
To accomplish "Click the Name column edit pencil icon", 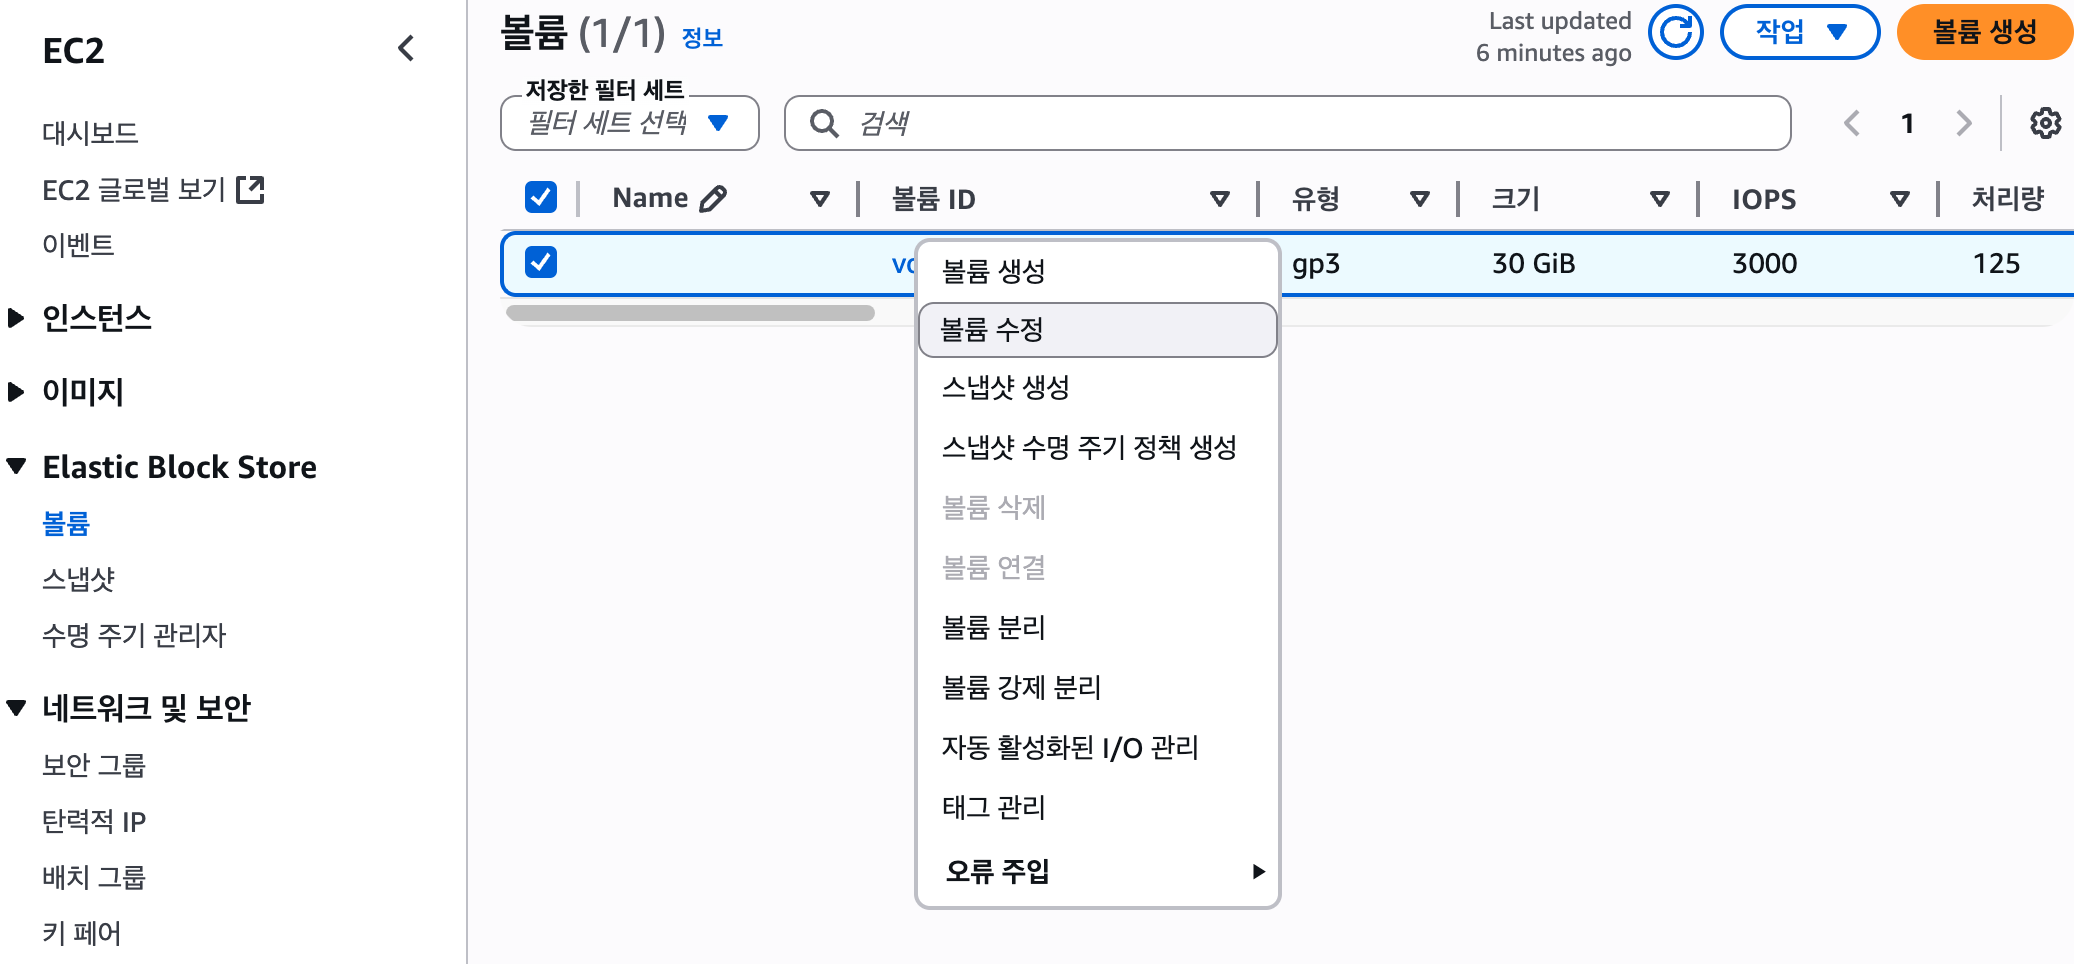I will point(713,199).
